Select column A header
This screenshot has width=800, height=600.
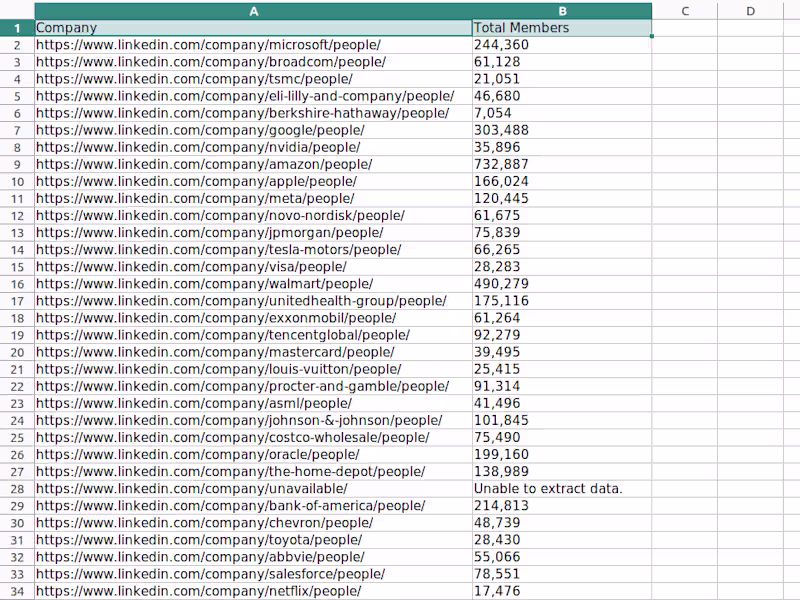(x=254, y=11)
